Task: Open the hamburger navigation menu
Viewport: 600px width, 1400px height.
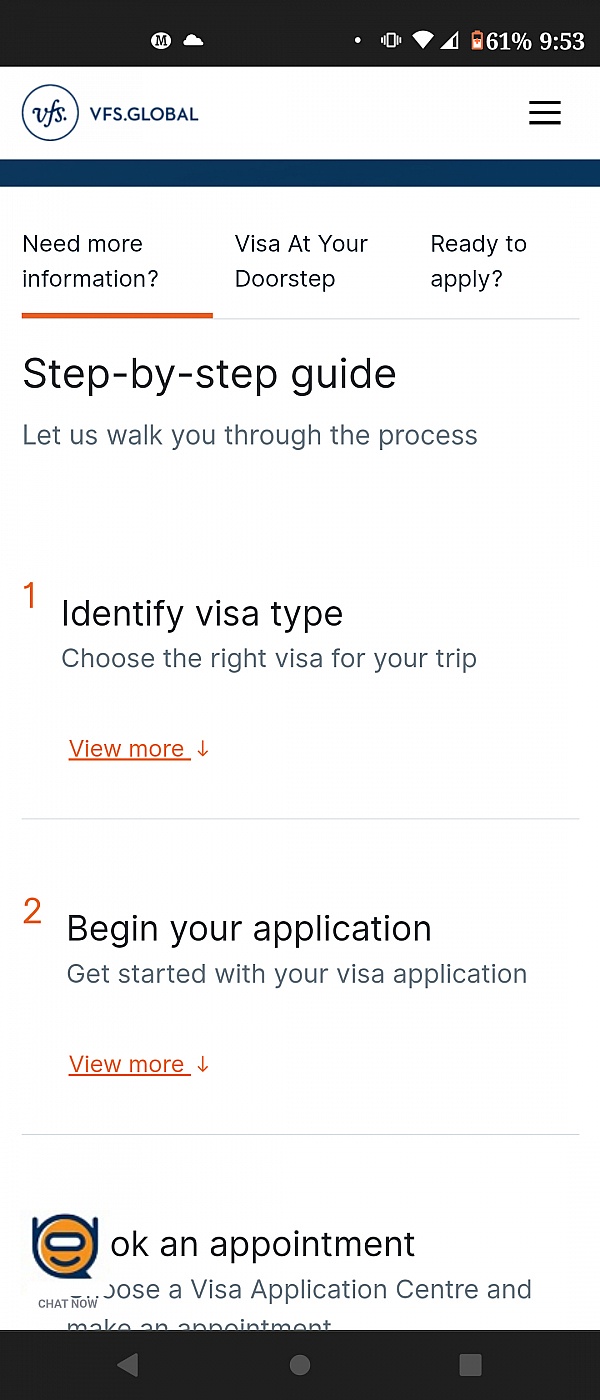Action: click(544, 113)
